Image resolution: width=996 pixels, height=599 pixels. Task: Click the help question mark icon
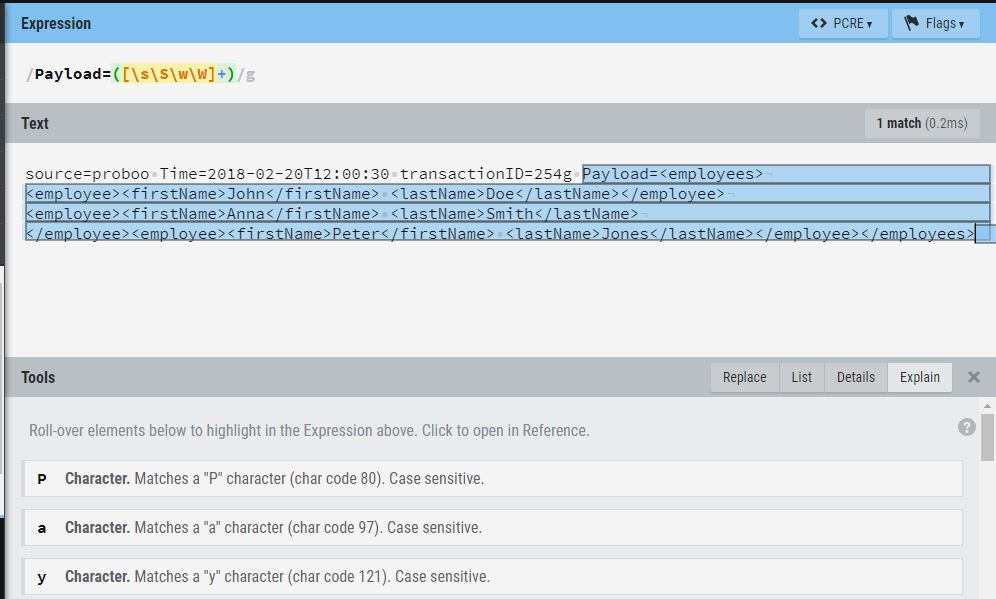(x=966, y=427)
